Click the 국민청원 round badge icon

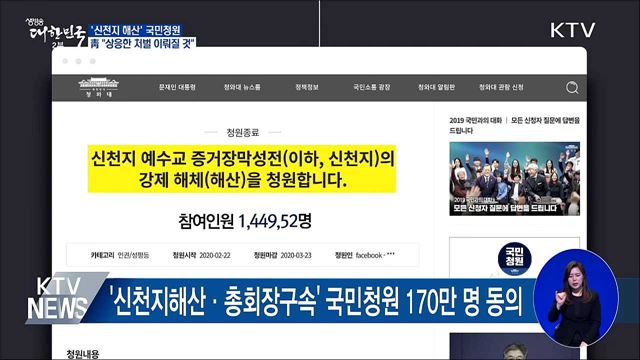(x=514, y=259)
